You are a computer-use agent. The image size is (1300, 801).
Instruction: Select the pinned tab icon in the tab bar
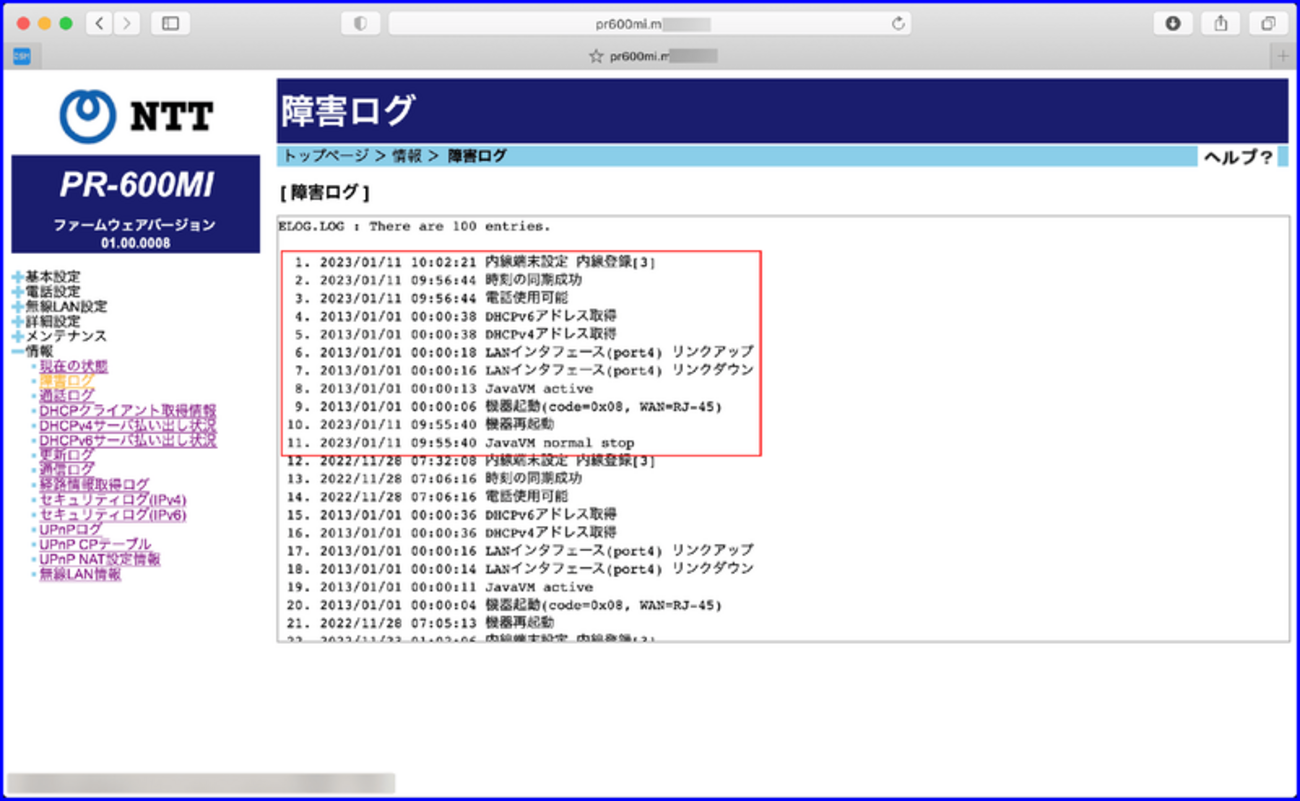[x=21, y=57]
